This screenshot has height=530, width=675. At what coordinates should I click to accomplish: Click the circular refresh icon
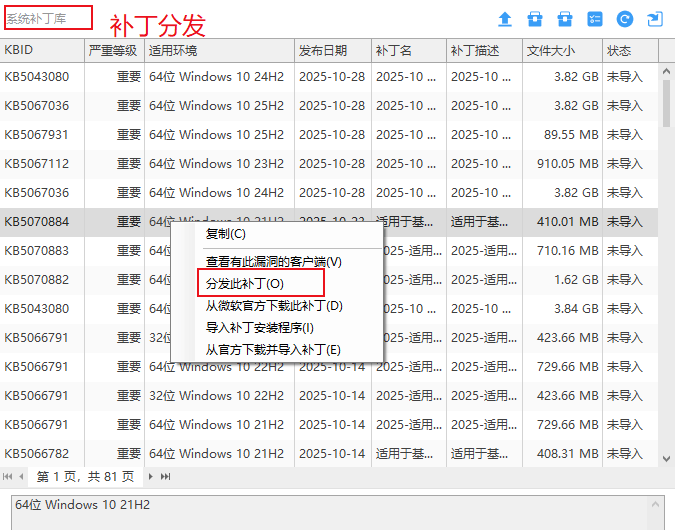point(625,19)
